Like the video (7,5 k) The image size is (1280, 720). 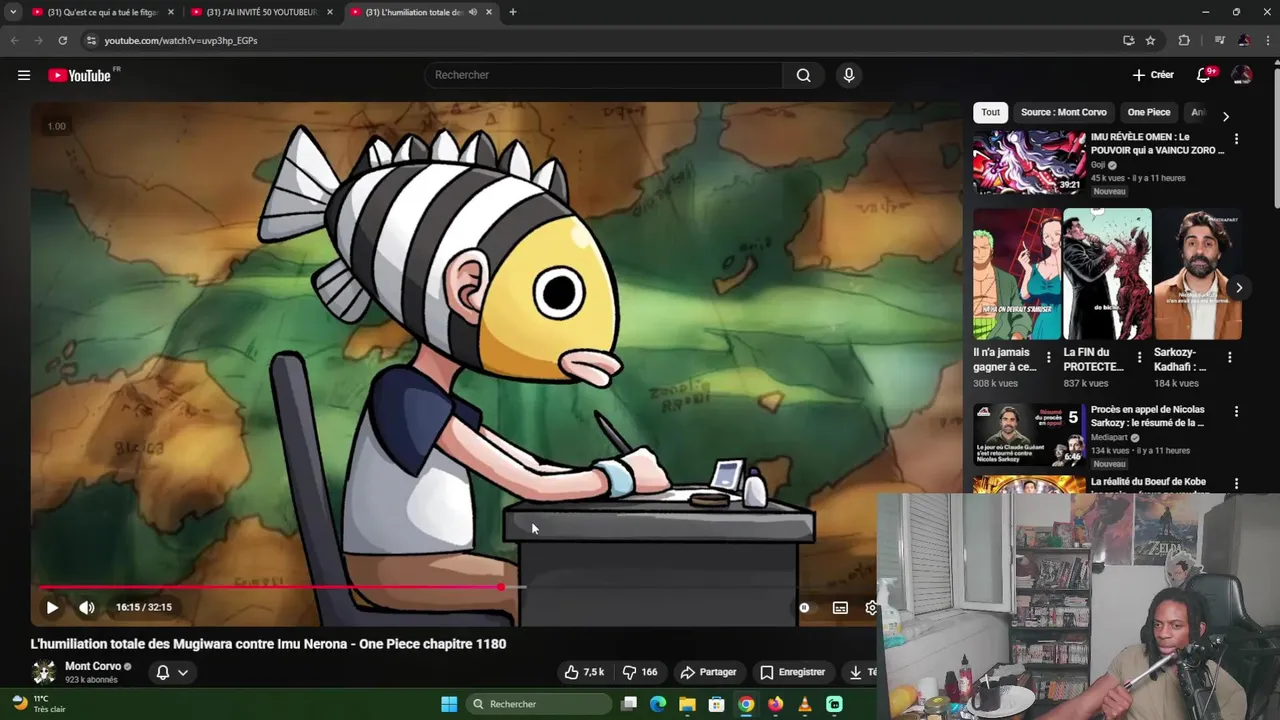coord(584,672)
